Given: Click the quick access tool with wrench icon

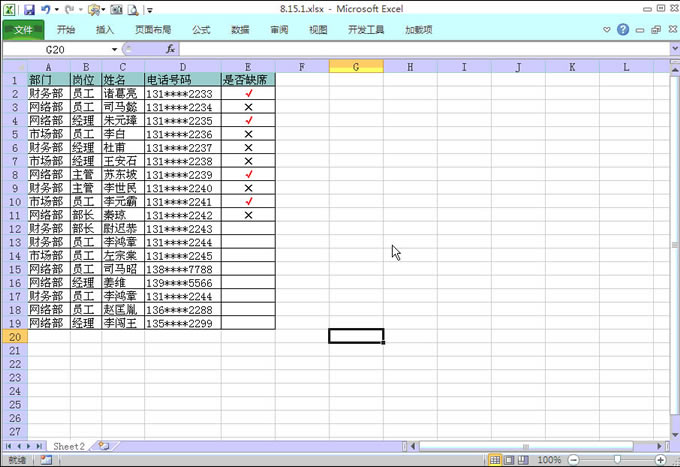Looking at the screenshot, I should [94, 9].
